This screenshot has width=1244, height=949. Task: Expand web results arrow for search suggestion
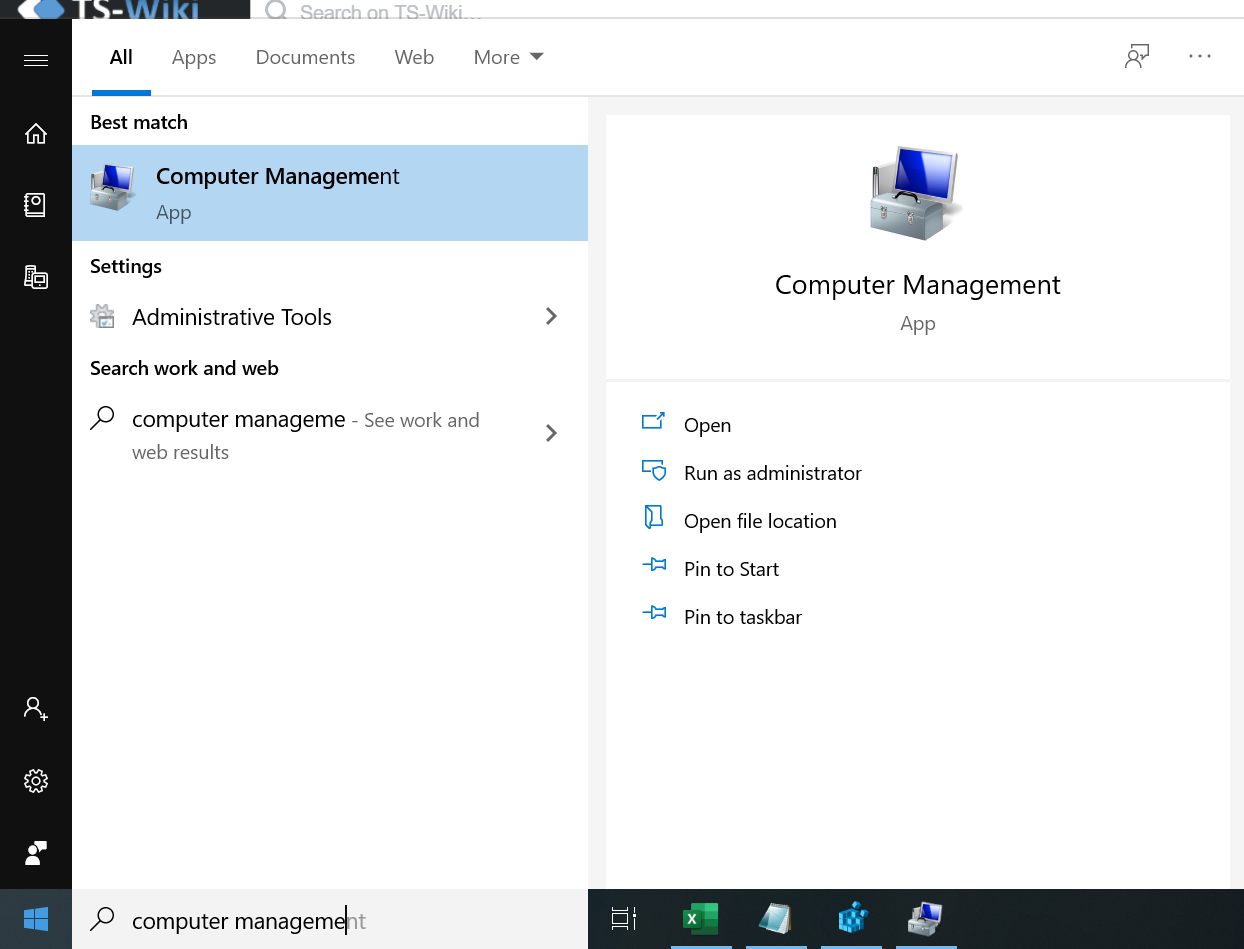551,433
